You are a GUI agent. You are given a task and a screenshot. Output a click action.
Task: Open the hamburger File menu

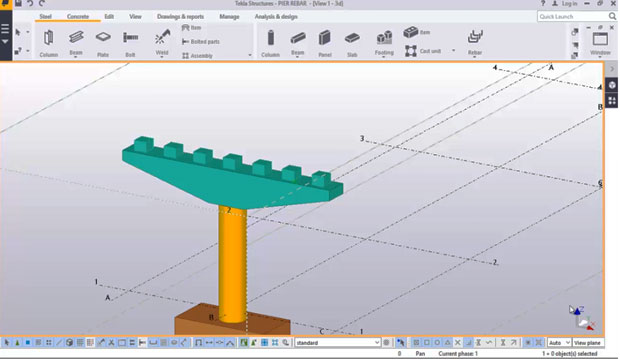click(5, 29)
